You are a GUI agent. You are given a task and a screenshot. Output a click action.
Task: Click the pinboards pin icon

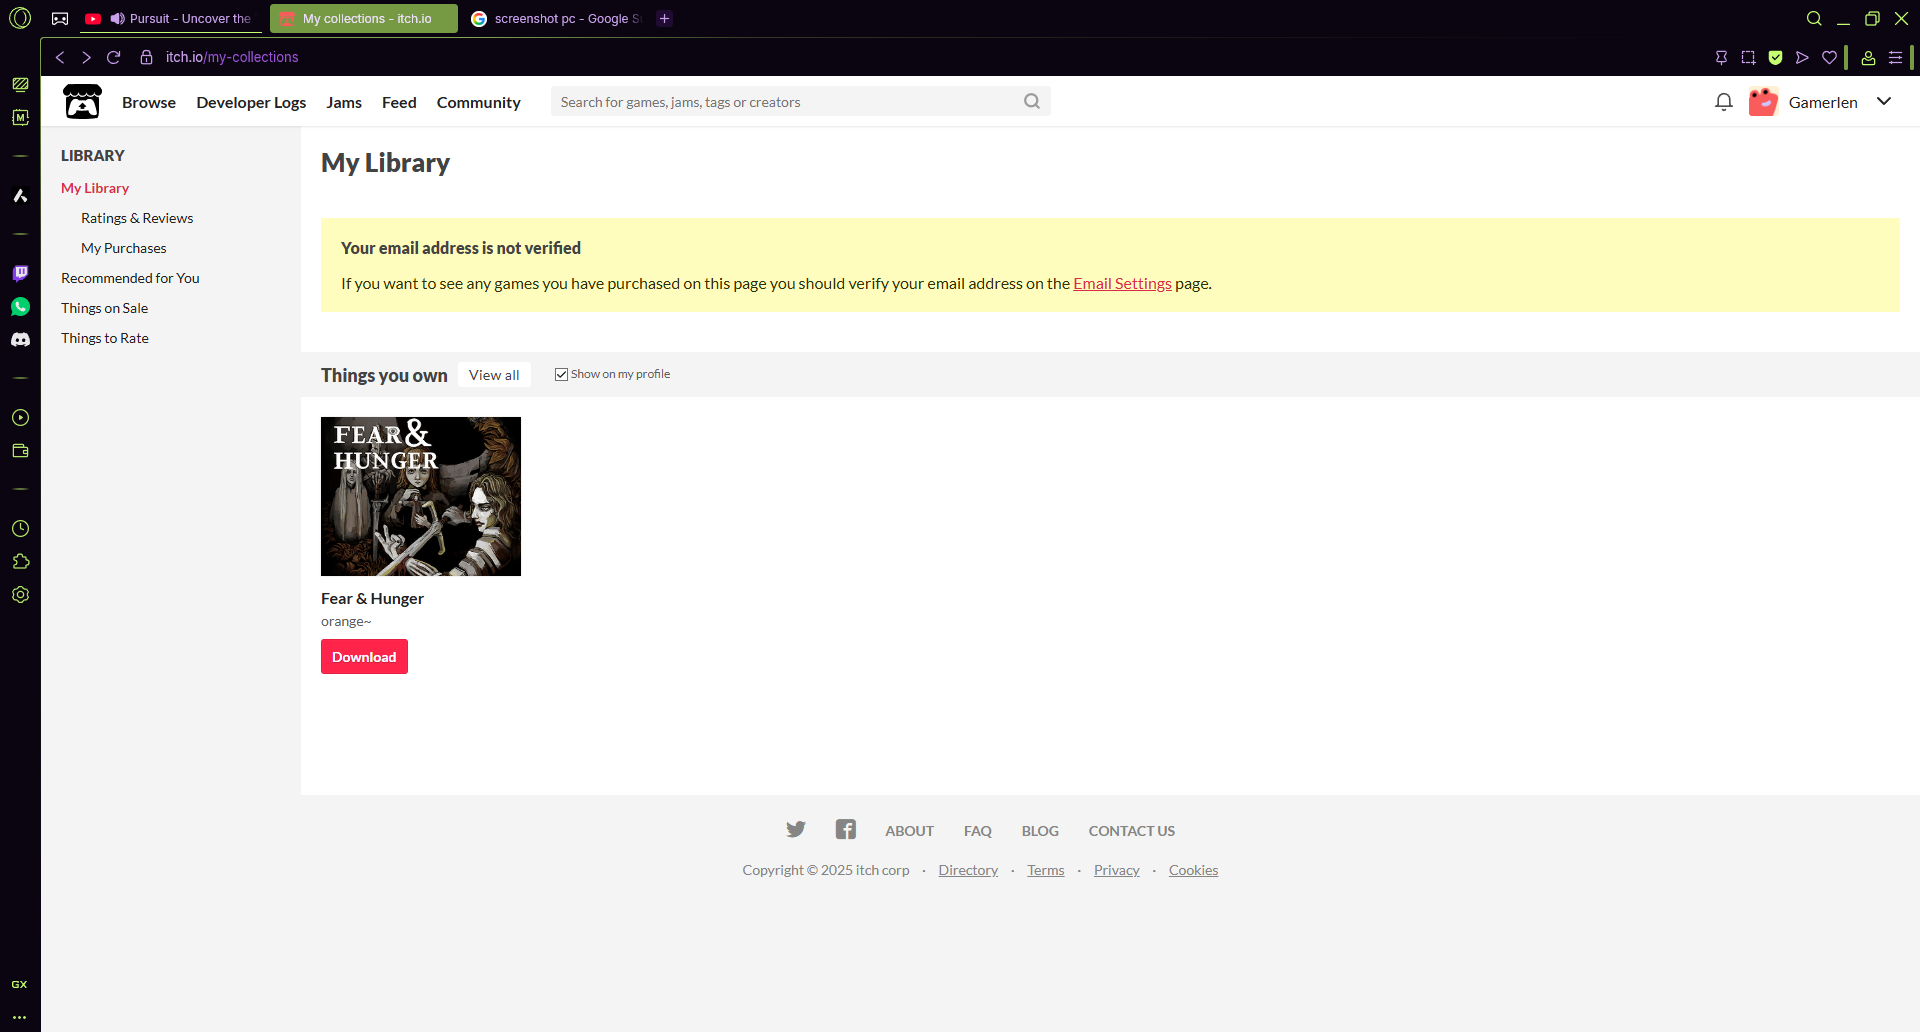[x=1721, y=57]
